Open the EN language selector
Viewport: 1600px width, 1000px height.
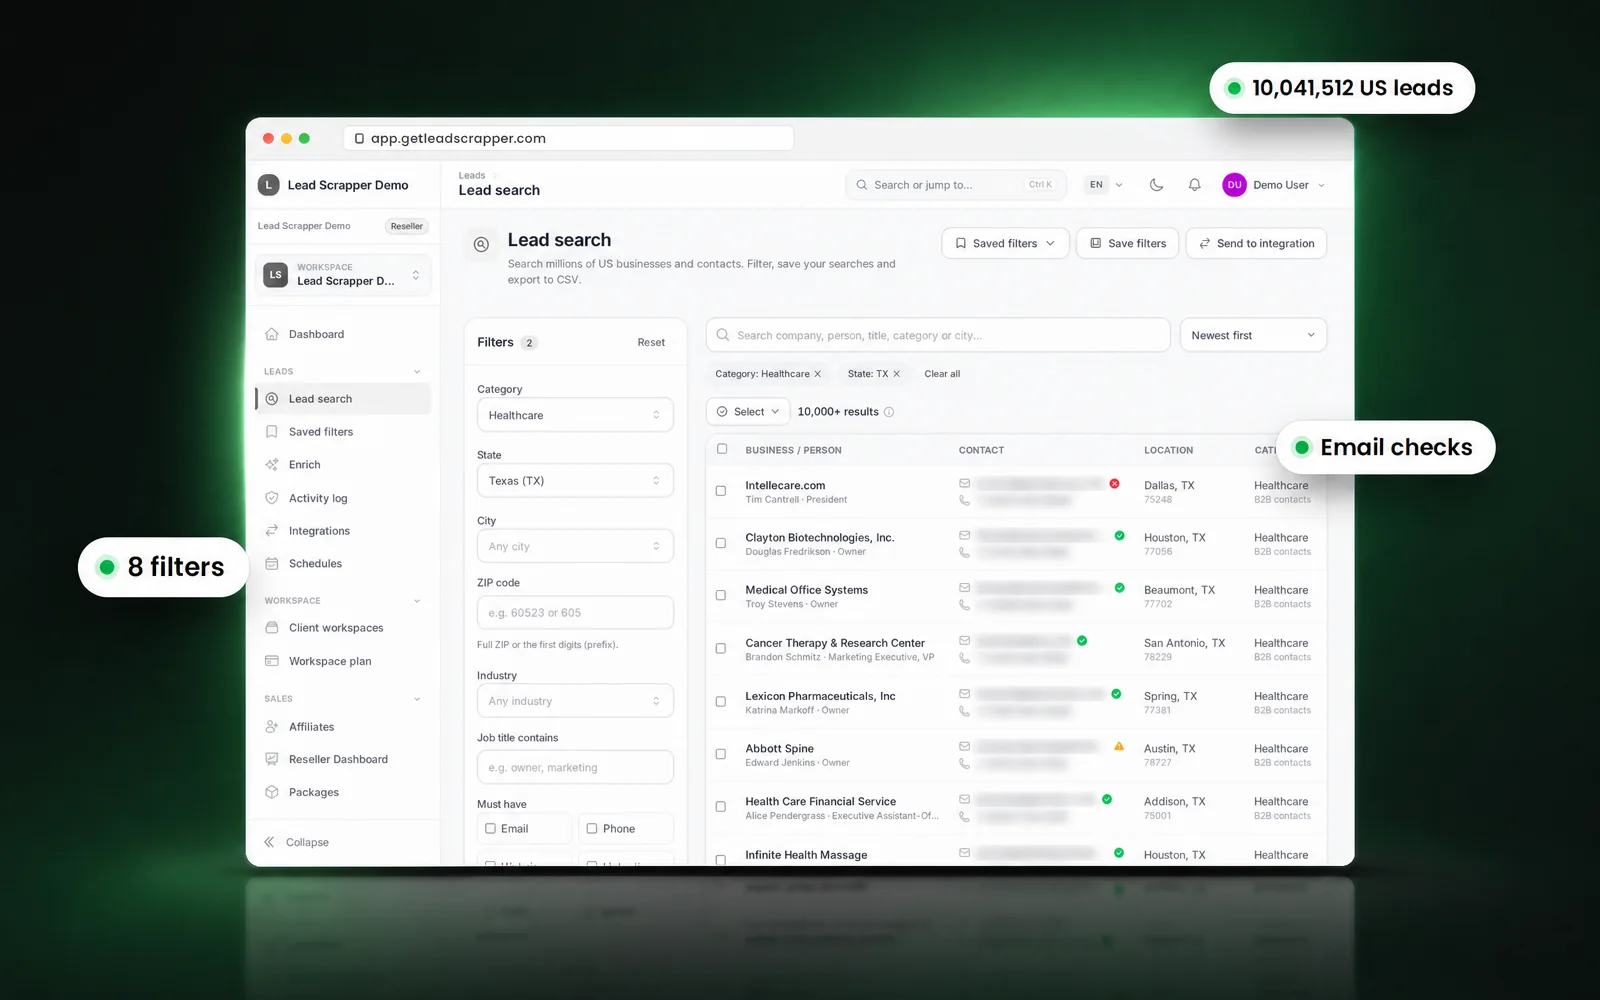pyautogui.click(x=1105, y=185)
